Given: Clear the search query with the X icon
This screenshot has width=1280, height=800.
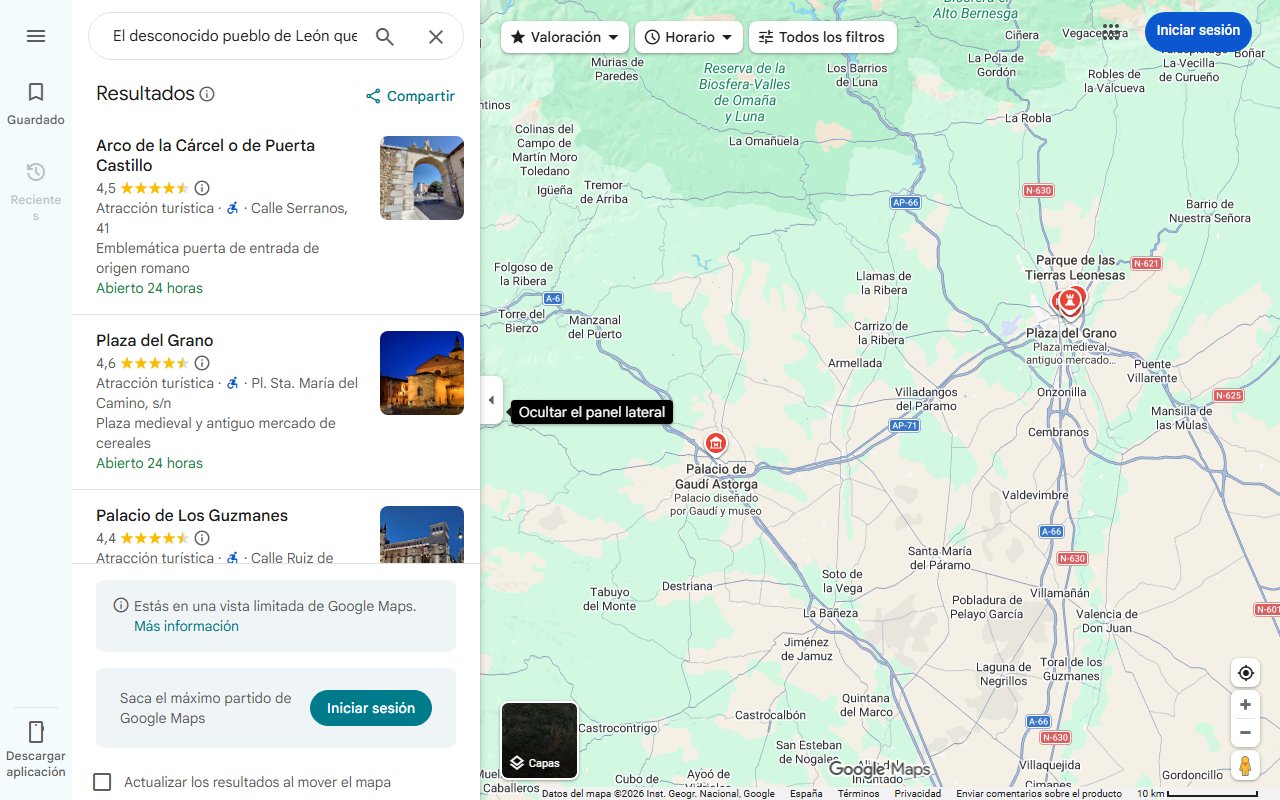Looking at the screenshot, I should pos(435,36).
